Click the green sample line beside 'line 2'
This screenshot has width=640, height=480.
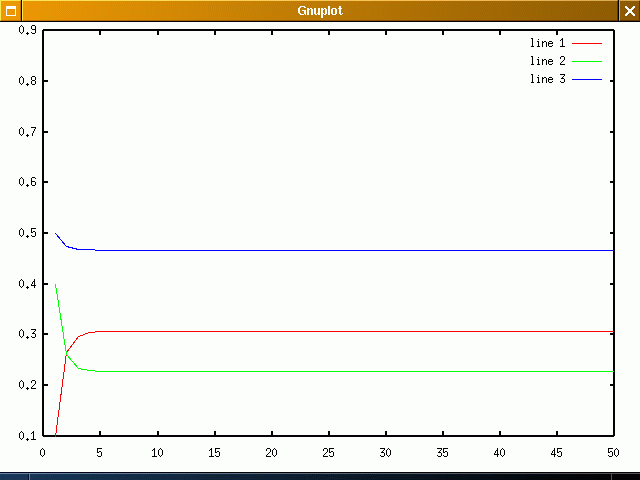[x=587, y=62]
